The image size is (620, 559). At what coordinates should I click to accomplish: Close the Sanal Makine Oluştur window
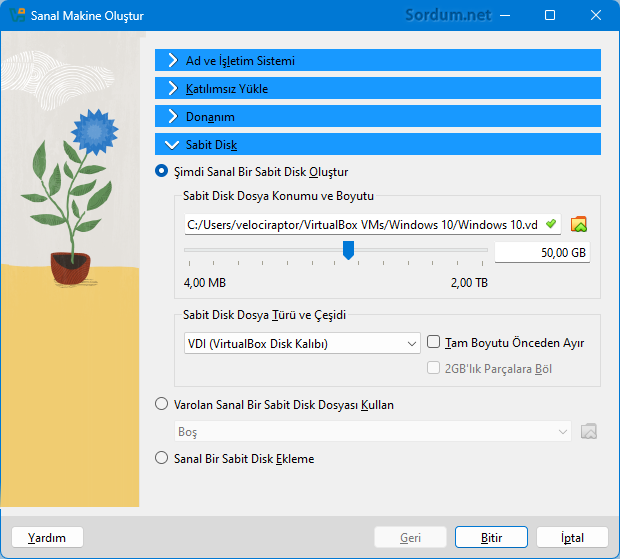tap(596, 15)
